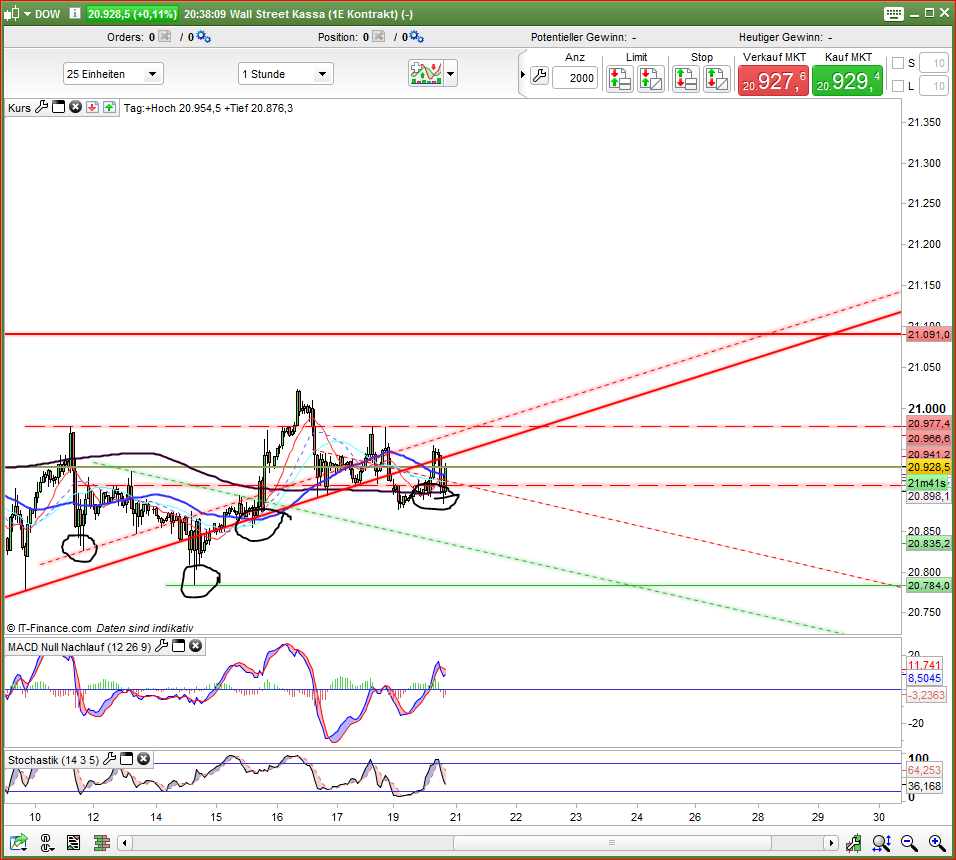Place buy Stop order icon
Screen dimensions: 956x860
[685, 79]
